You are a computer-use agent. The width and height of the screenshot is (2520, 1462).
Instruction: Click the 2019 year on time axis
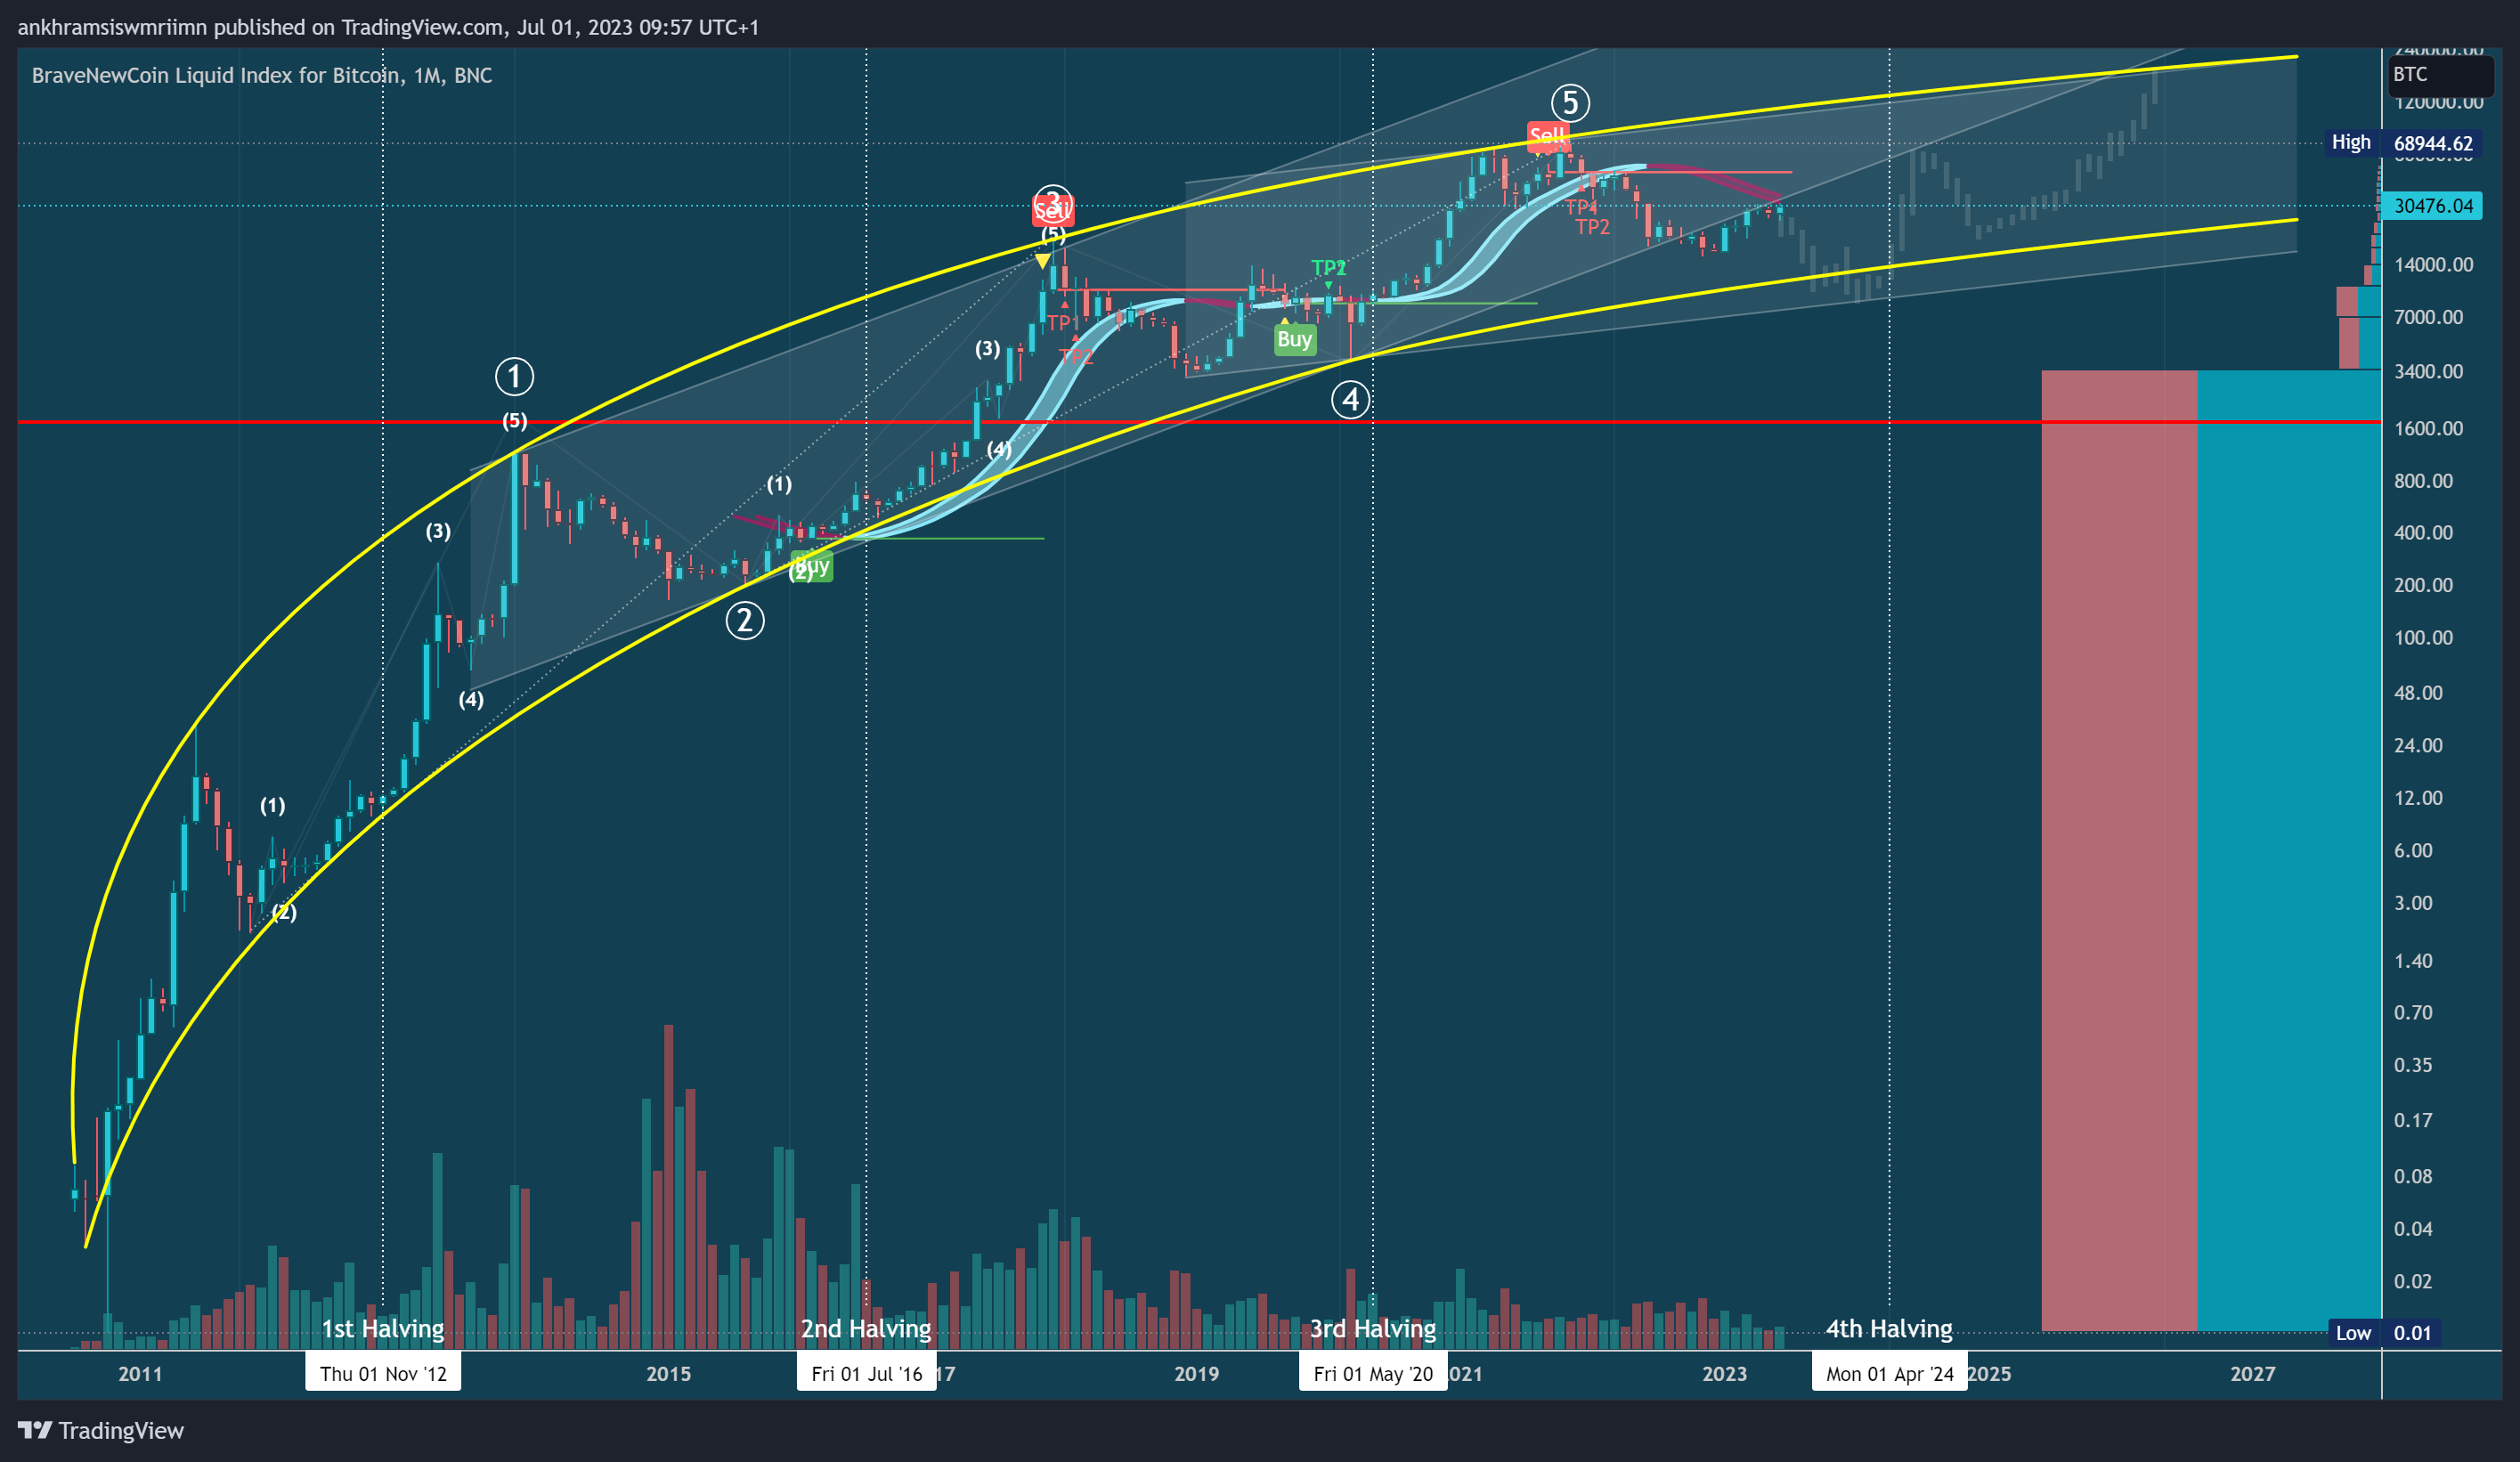[x=1196, y=1373]
